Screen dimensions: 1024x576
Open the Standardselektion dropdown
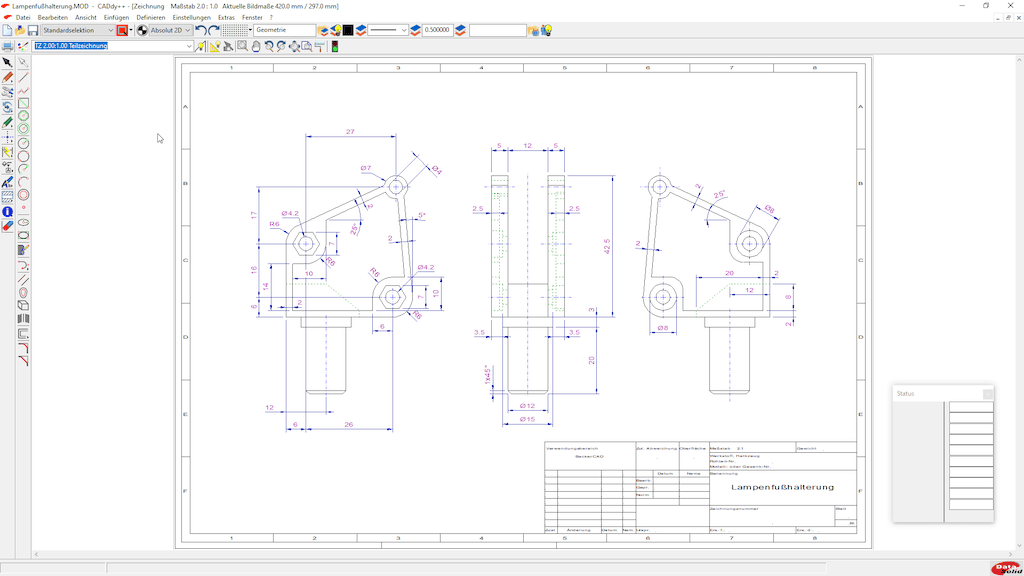point(110,30)
